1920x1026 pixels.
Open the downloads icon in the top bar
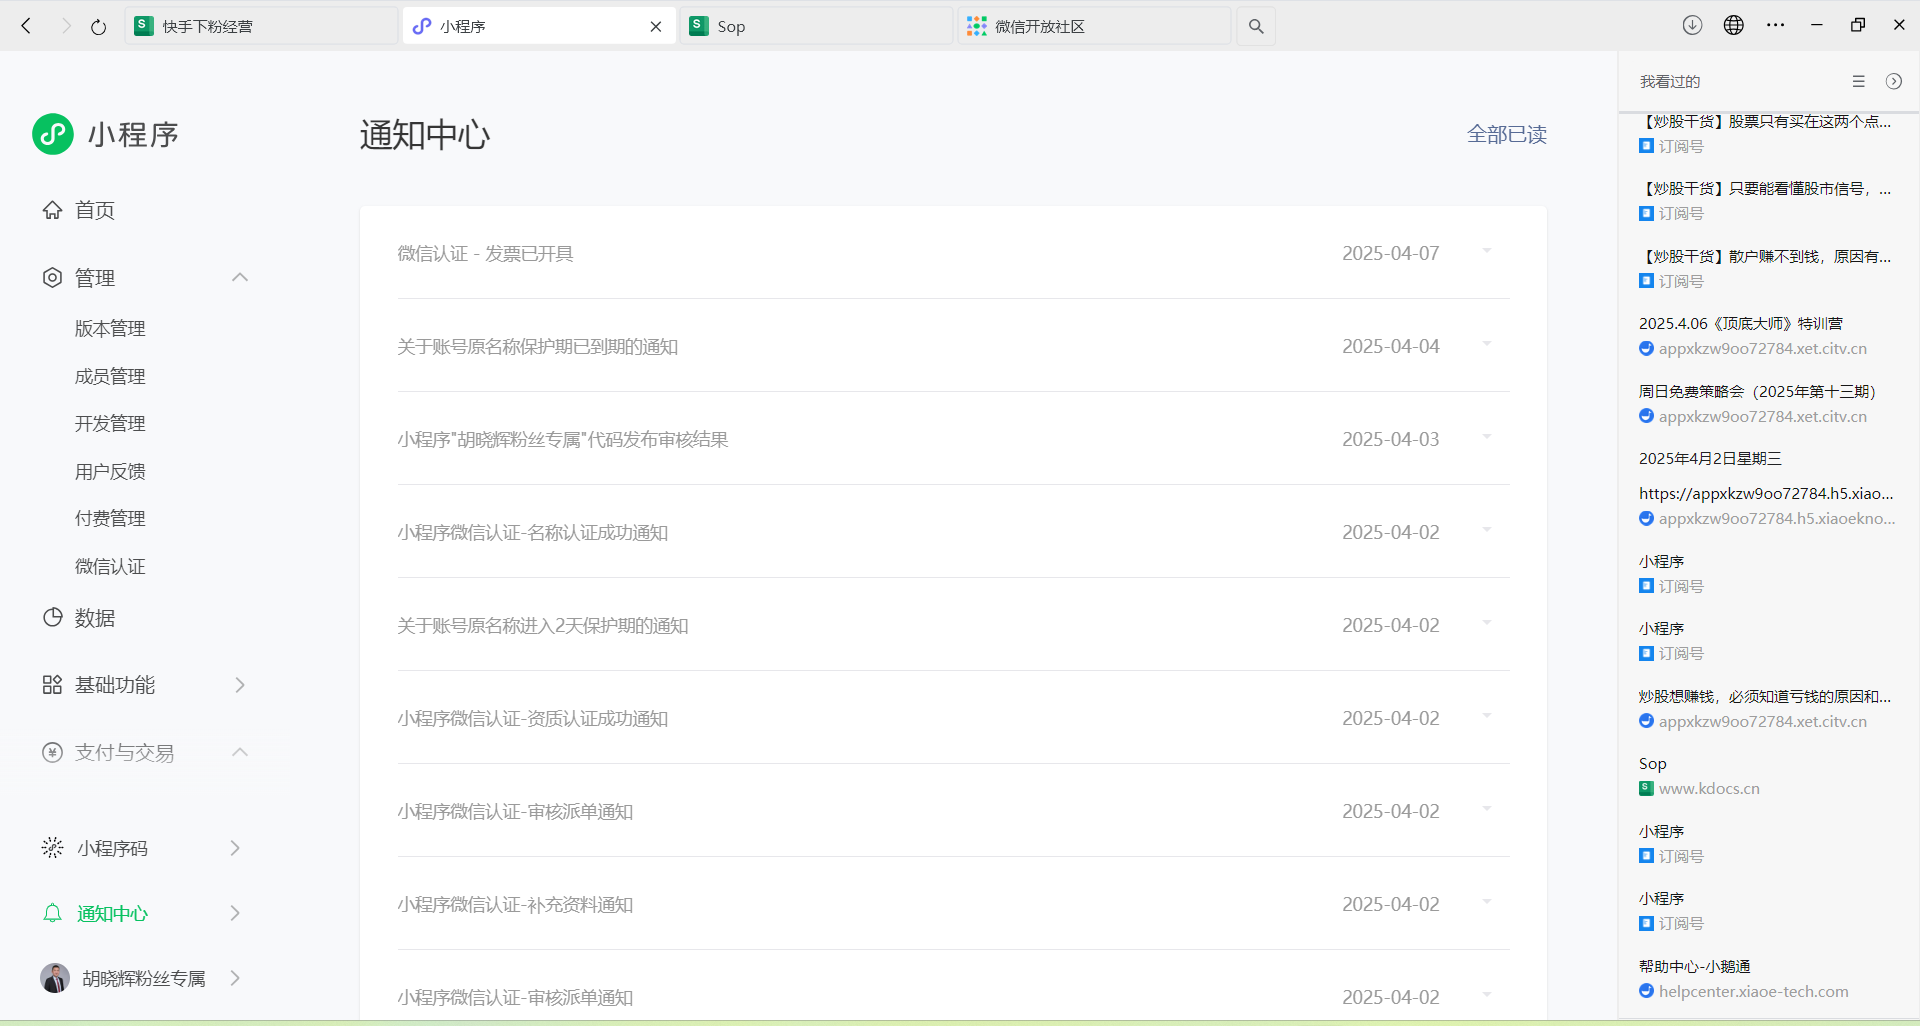[x=1692, y=25]
